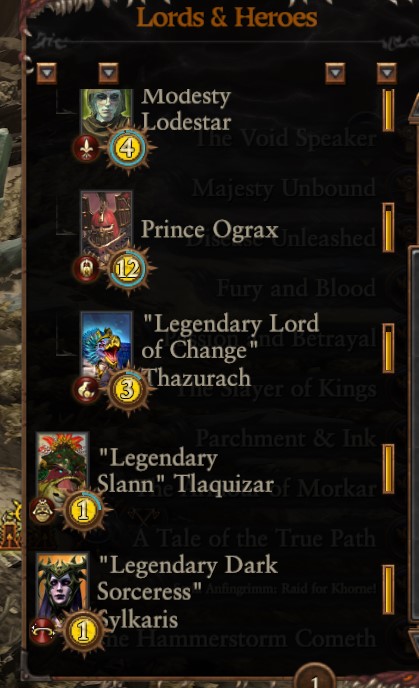Image resolution: width=419 pixels, height=688 pixels.
Task: Click the red helmet type icon beside Prince Ograx
Action: click(x=86, y=269)
